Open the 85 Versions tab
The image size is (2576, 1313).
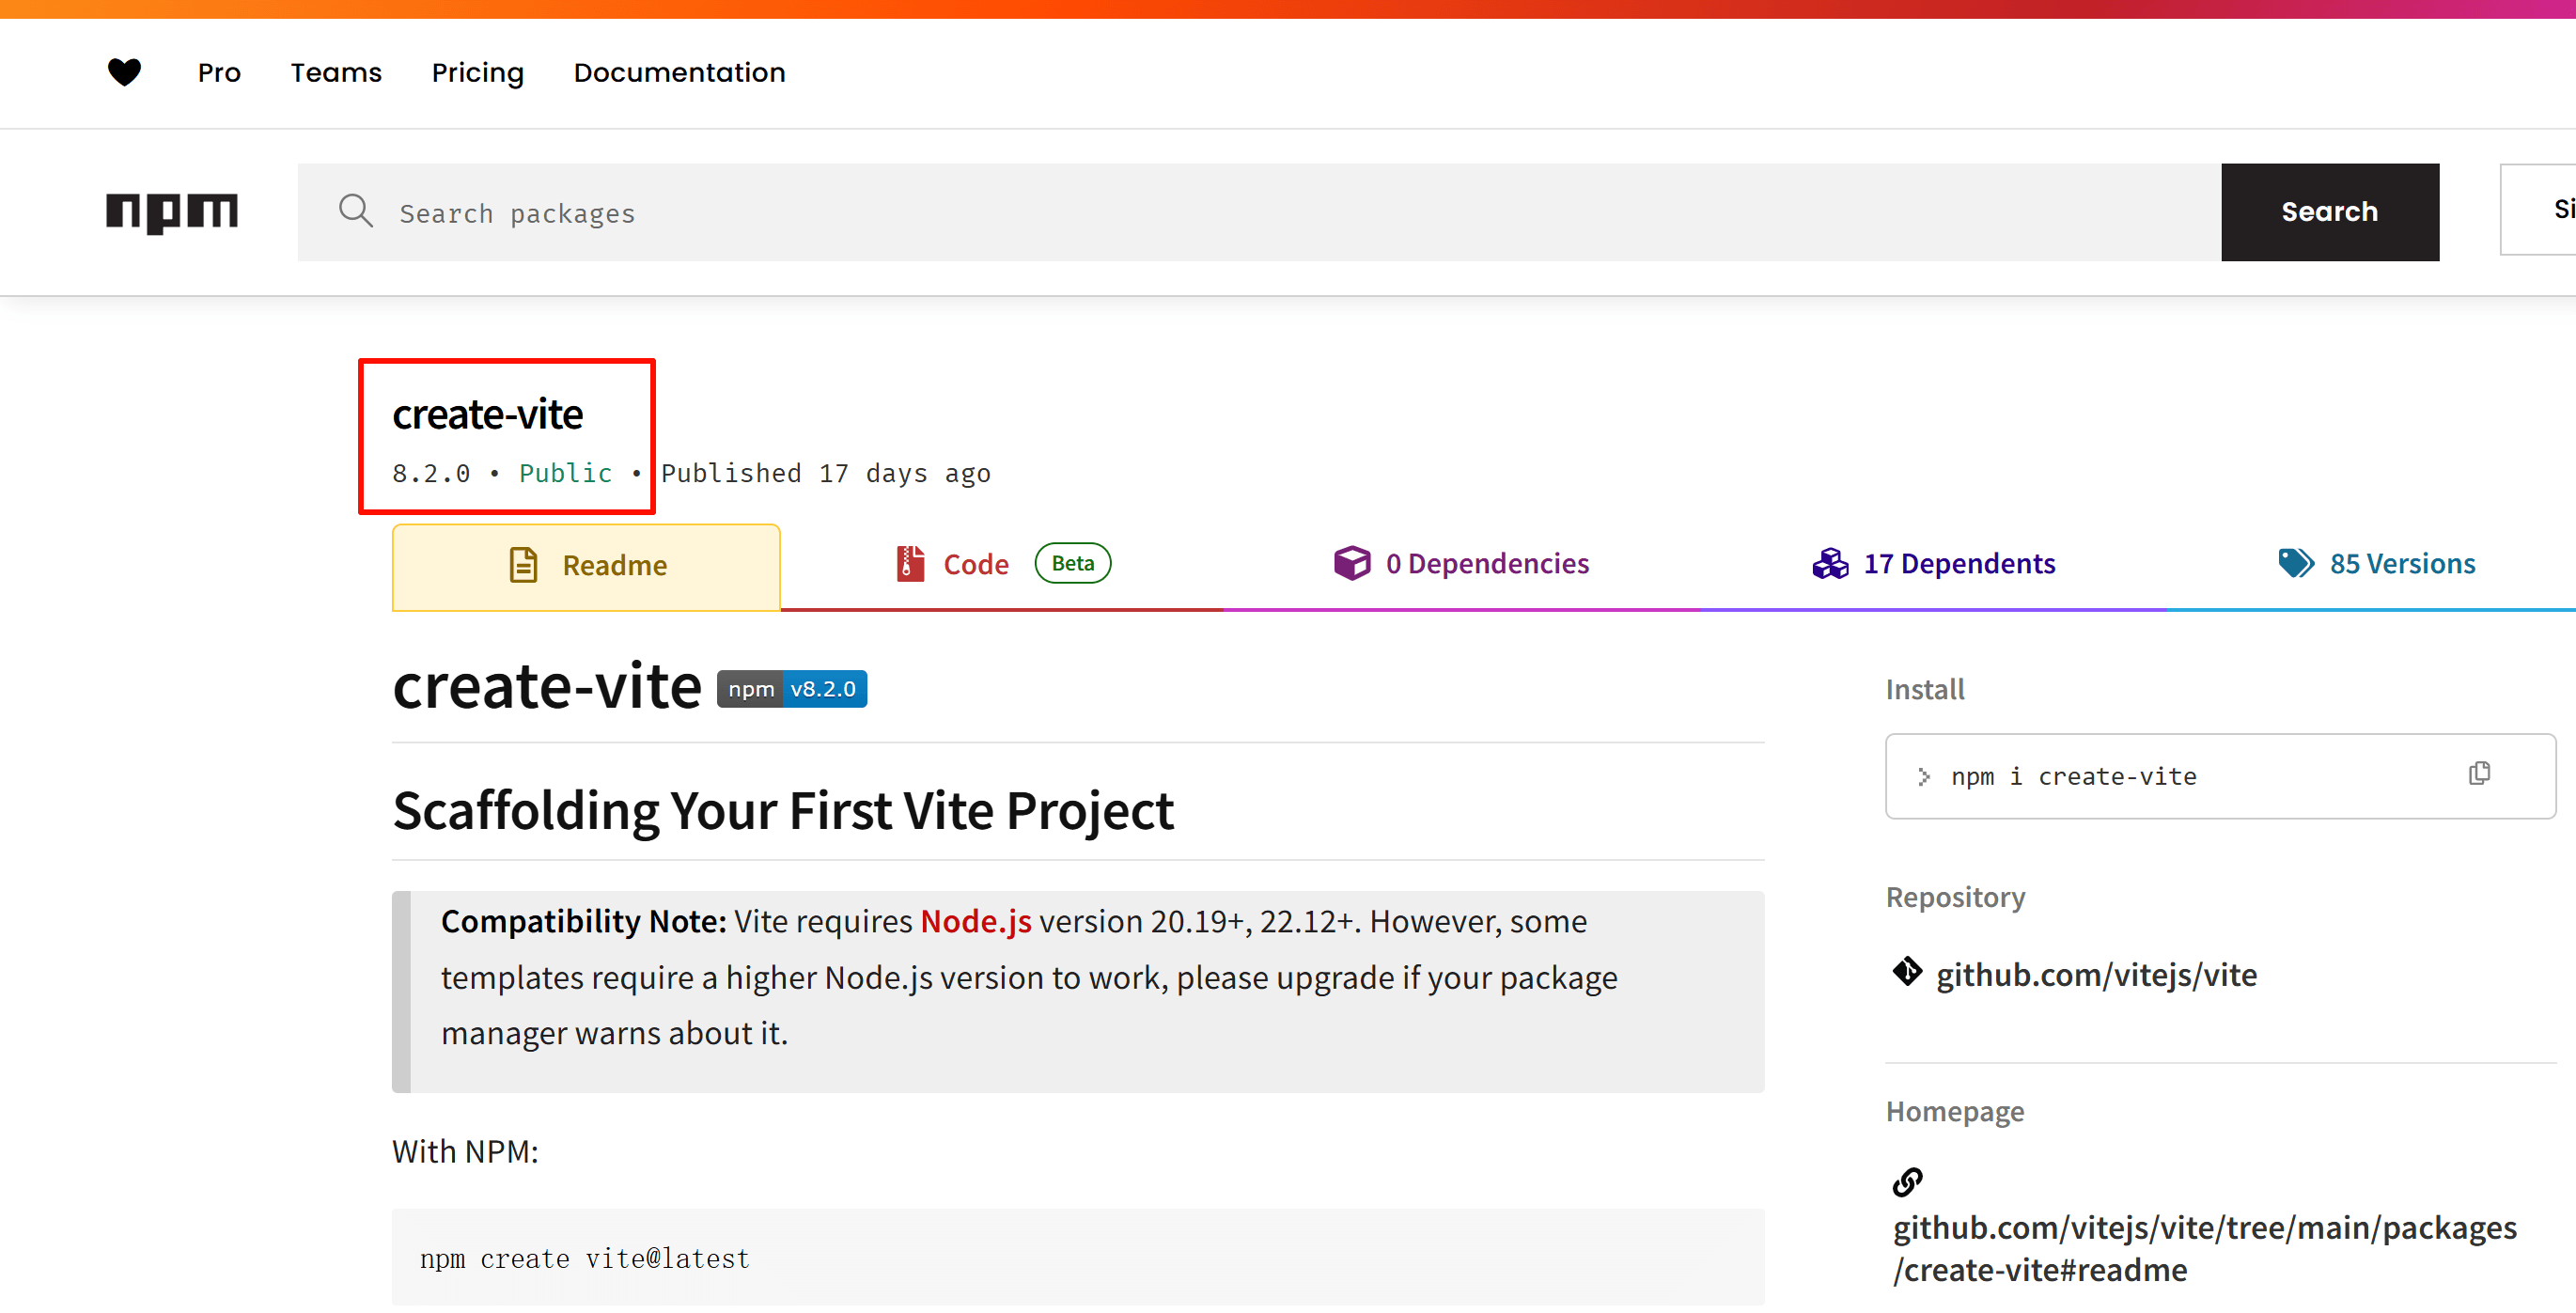tap(2402, 562)
